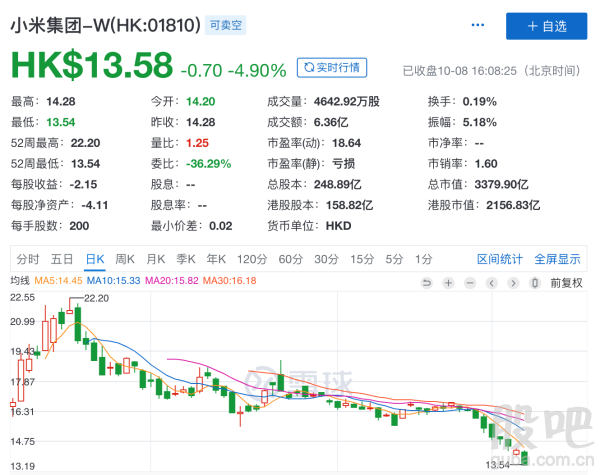Image resolution: width=600 pixels, height=475 pixels.
Task: Click the 振幅 value 5.18%
Action: (479, 122)
